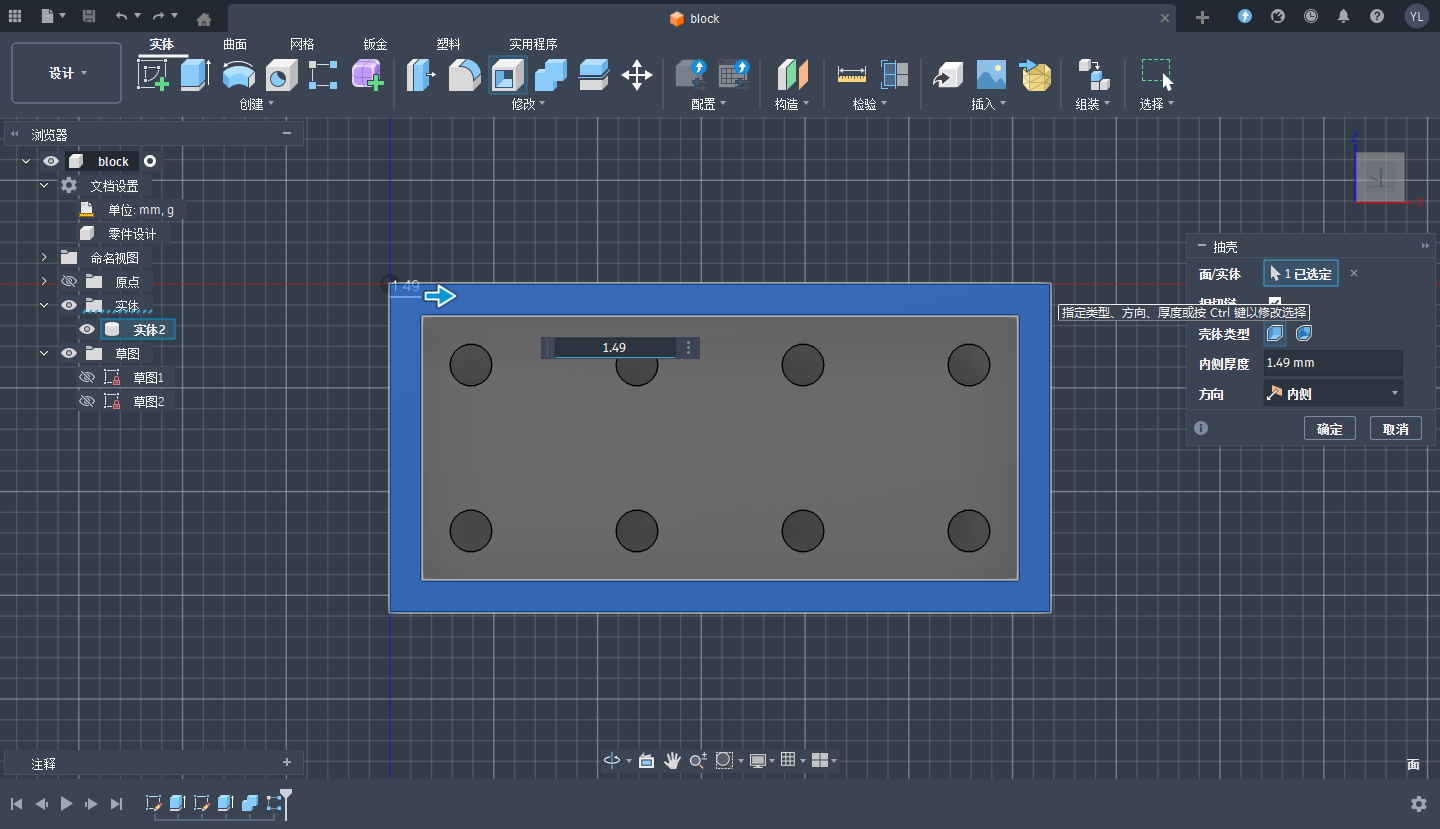The image size is (1440, 829).
Task: Click the Home icon
Action: click(x=204, y=18)
